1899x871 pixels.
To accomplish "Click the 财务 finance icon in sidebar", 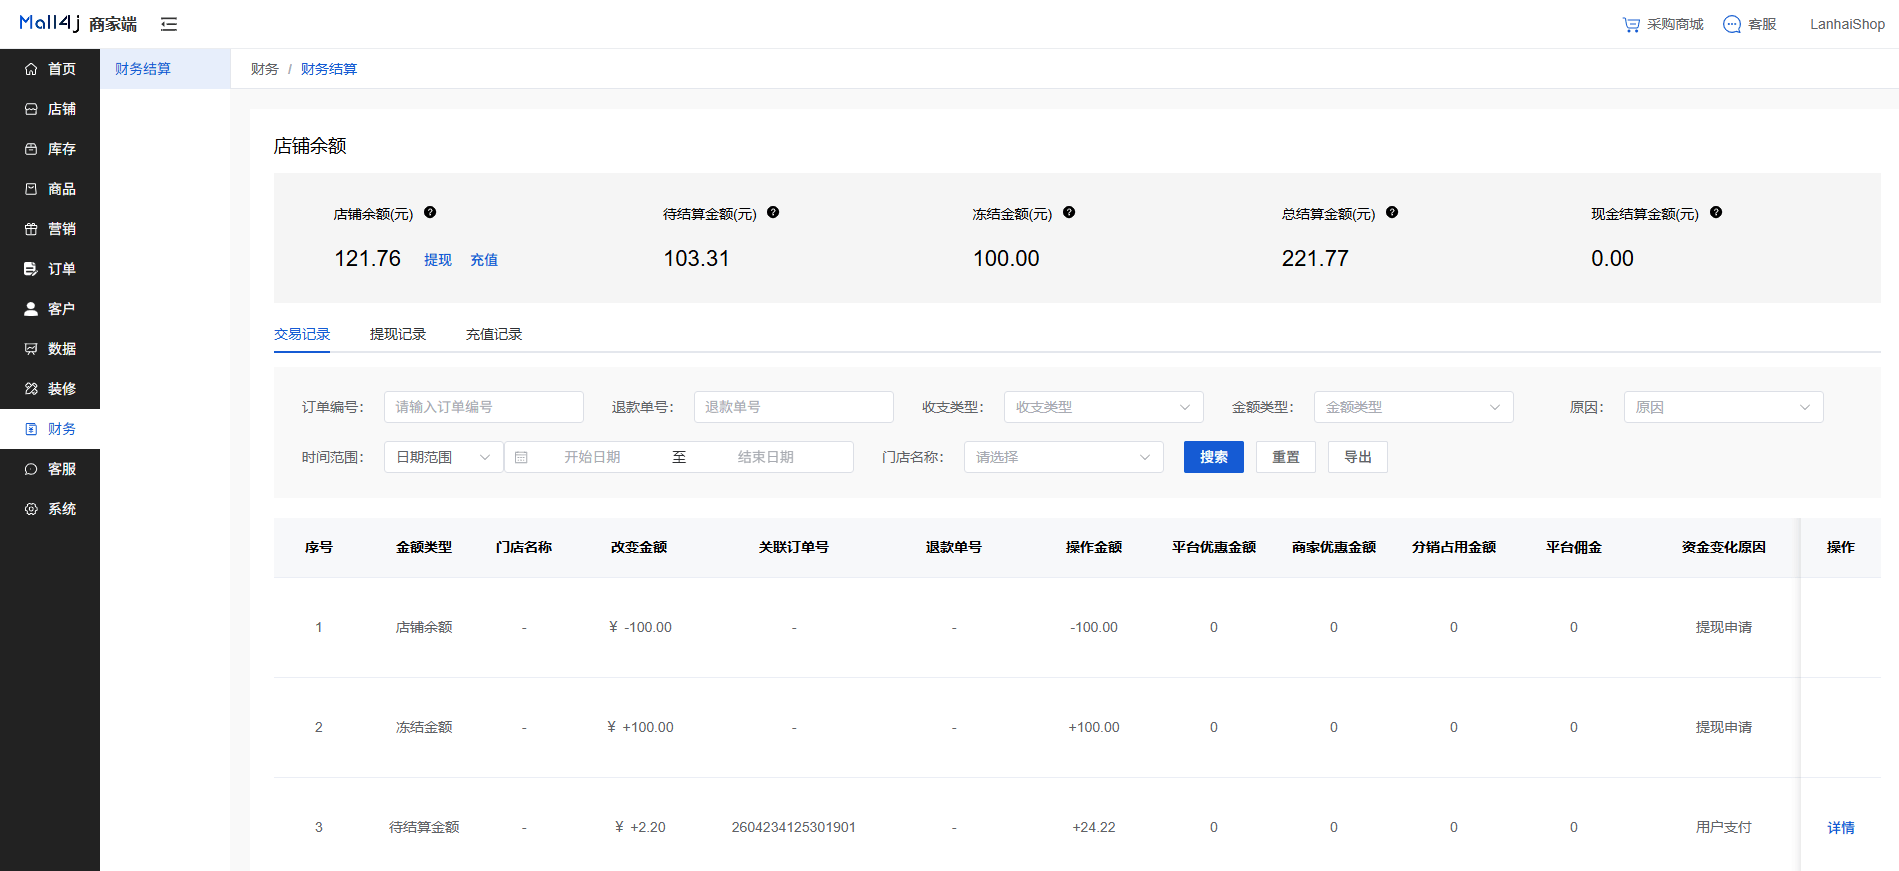I will (x=31, y=429).
